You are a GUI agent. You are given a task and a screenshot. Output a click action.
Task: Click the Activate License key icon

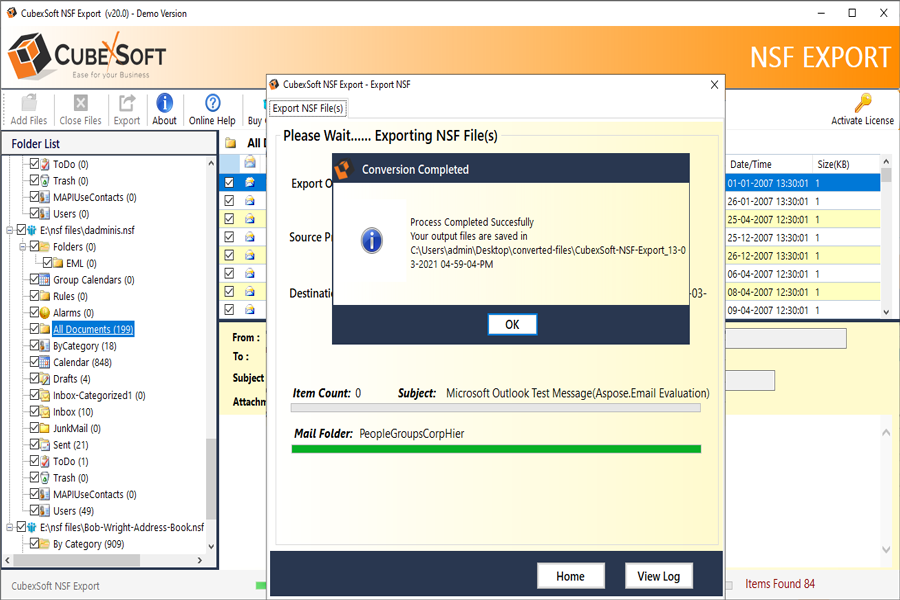pyautogui.click(x=862, y=103)
